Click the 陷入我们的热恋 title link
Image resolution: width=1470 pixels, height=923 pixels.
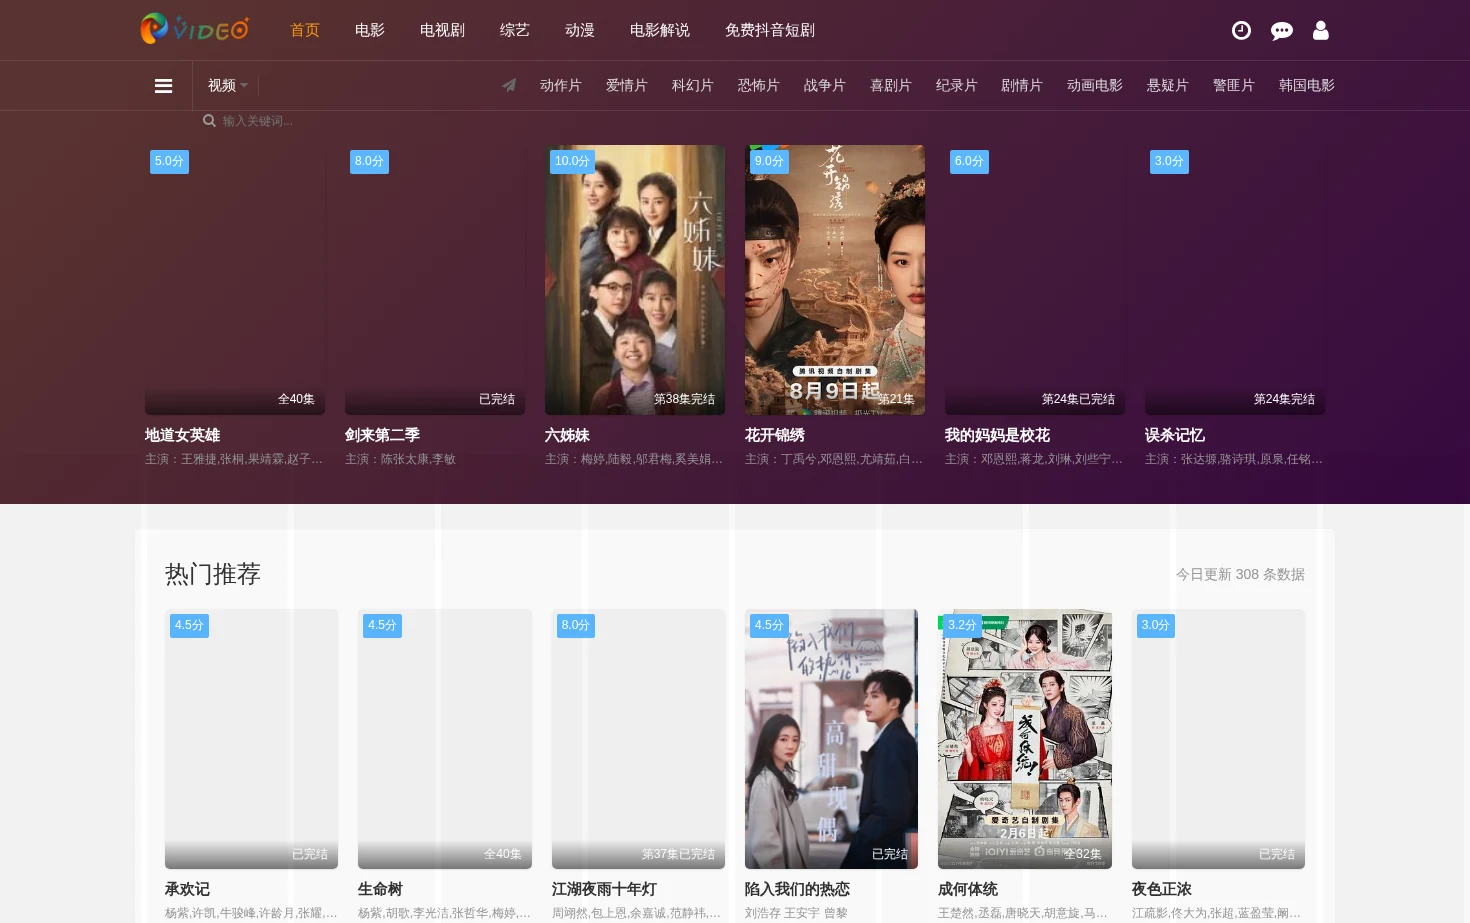797,889
